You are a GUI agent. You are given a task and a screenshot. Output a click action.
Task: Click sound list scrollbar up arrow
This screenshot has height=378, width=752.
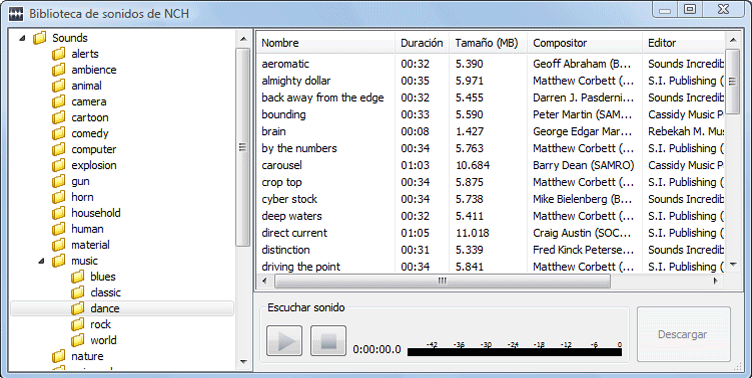732,40
